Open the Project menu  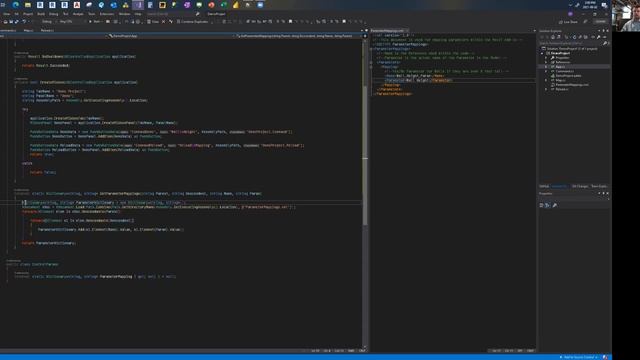tap(28, 14)
